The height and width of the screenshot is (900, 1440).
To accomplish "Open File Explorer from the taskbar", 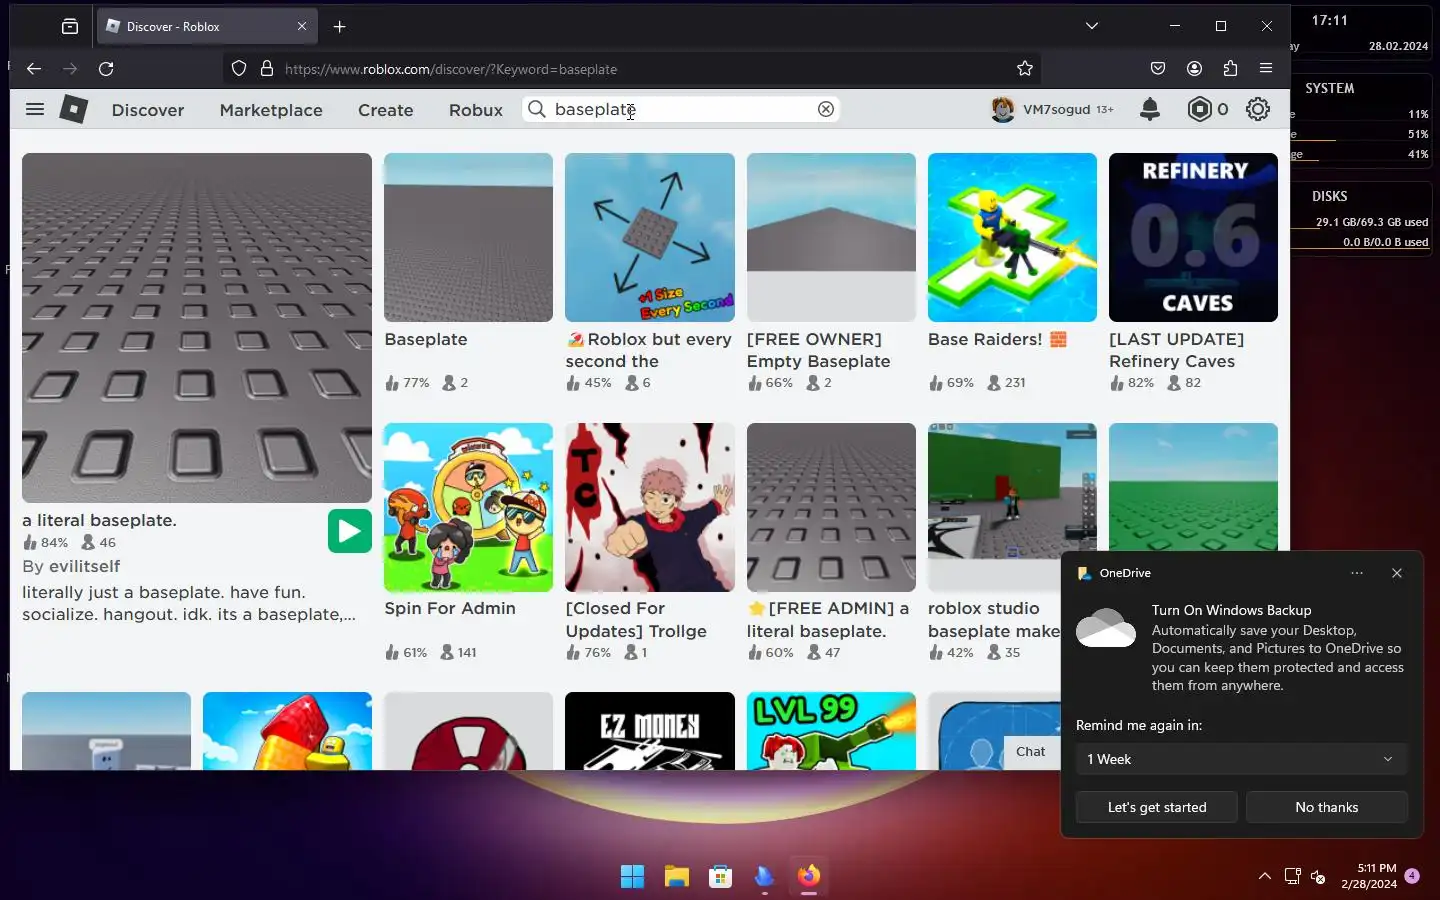I will click(x=677, y=877).
